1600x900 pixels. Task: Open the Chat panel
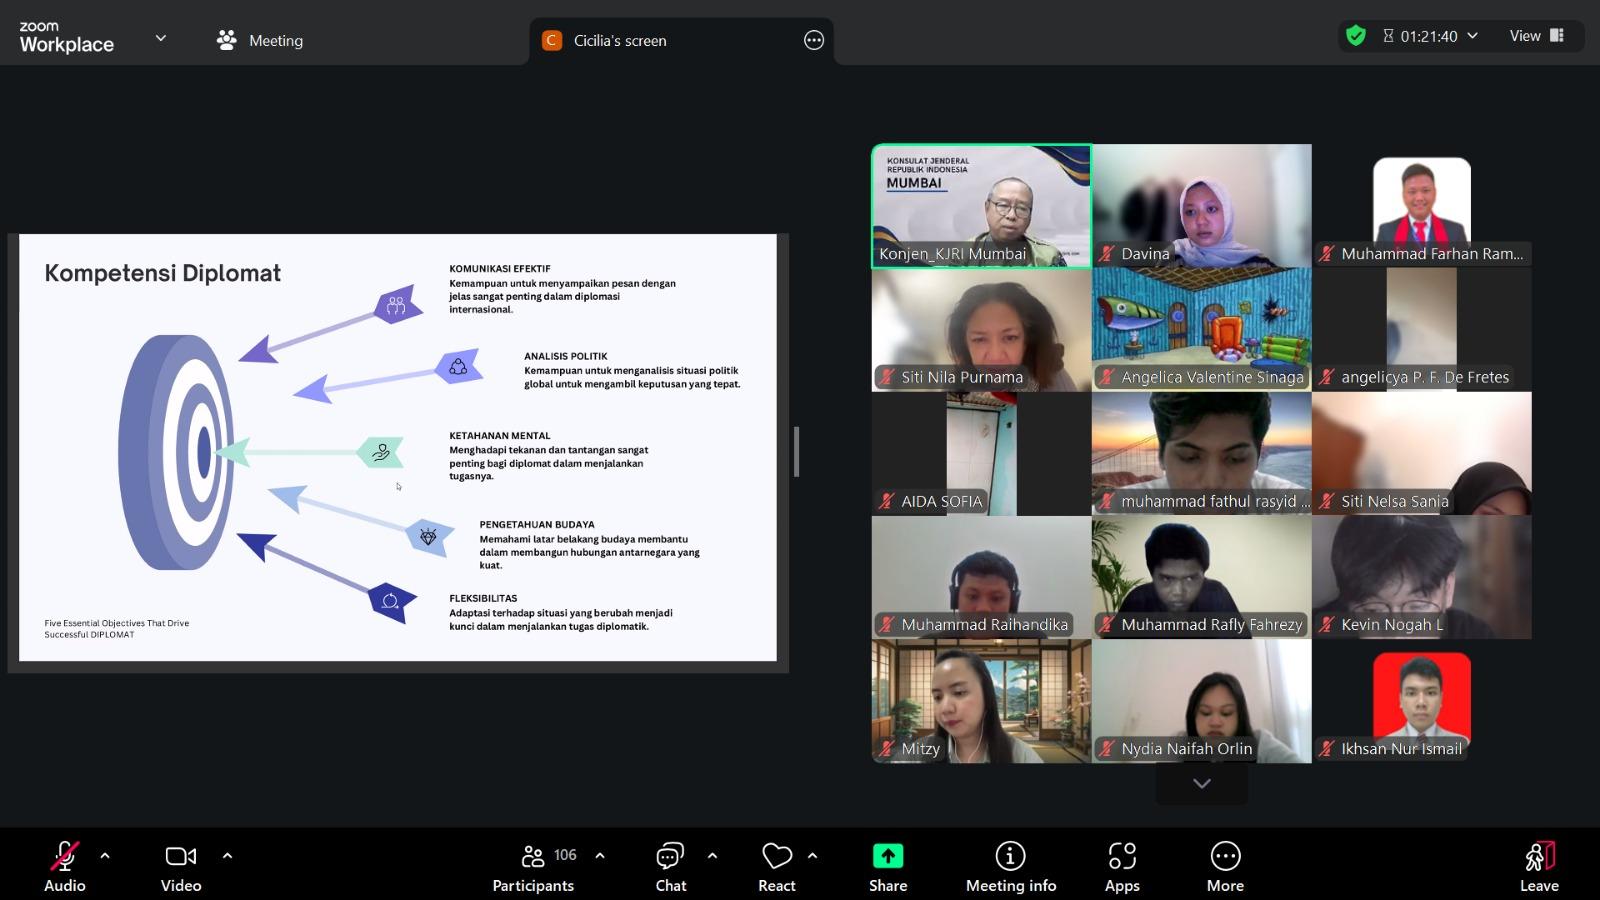coord(670,867)
